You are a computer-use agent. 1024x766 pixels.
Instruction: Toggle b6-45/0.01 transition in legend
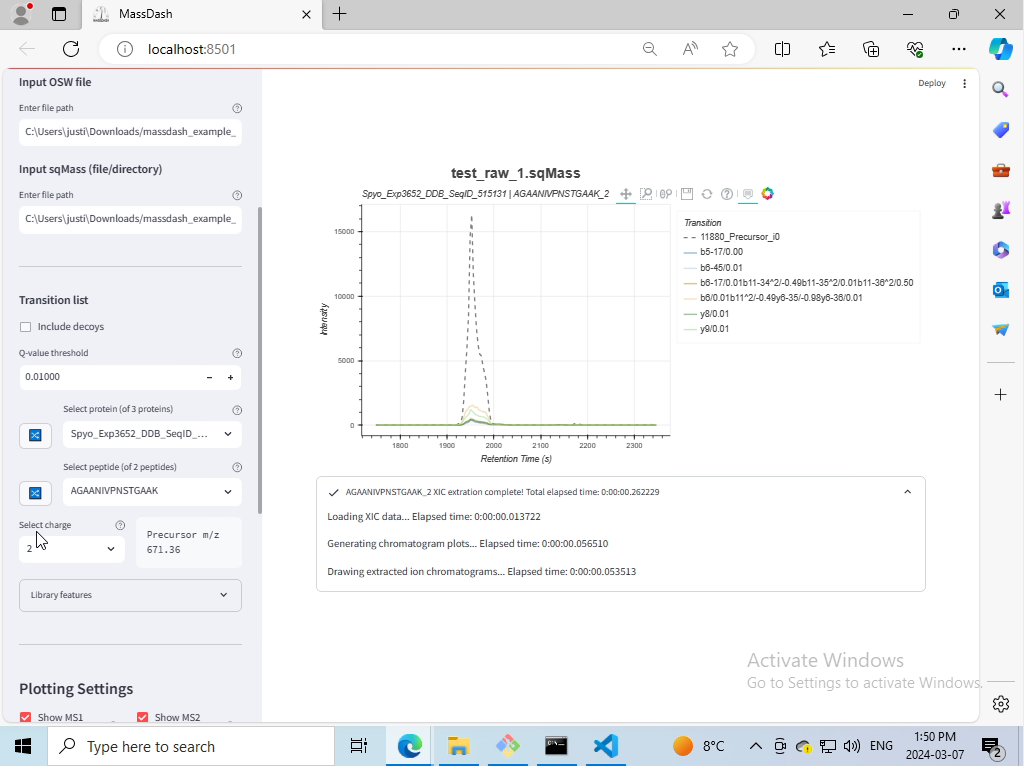click(713, 268)
